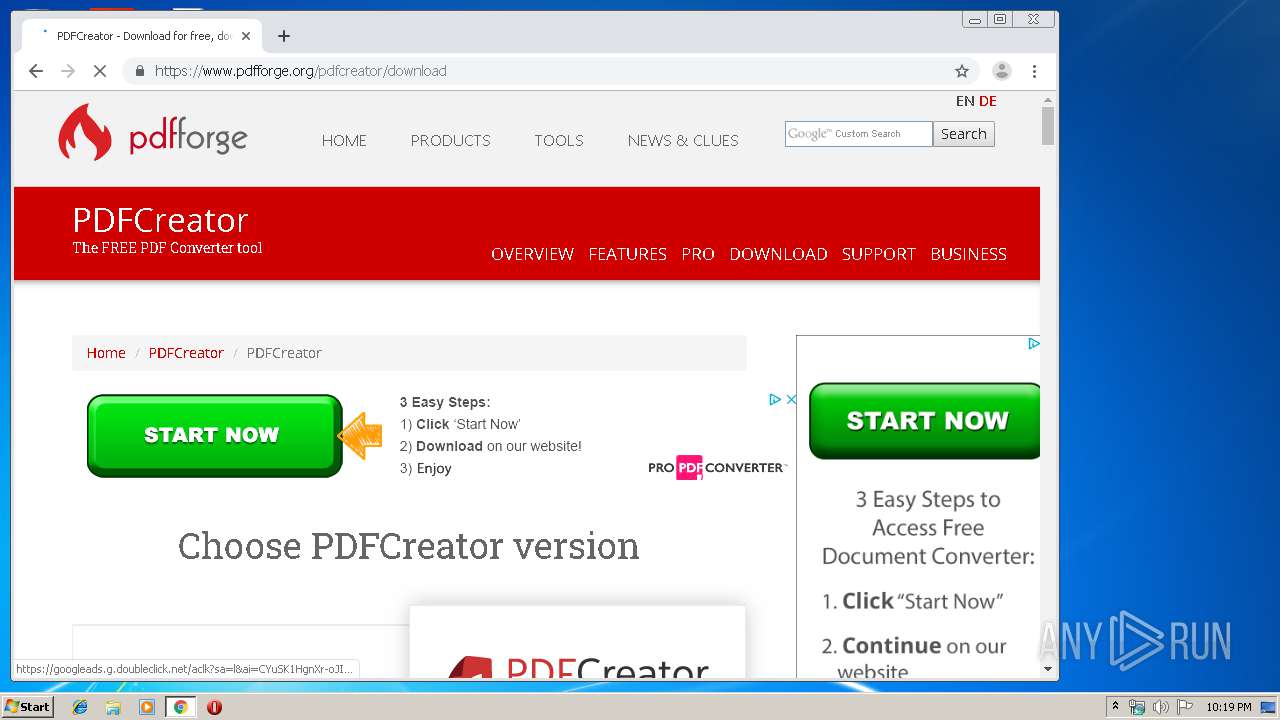Show hidden system tray icons

point(1115,707)
